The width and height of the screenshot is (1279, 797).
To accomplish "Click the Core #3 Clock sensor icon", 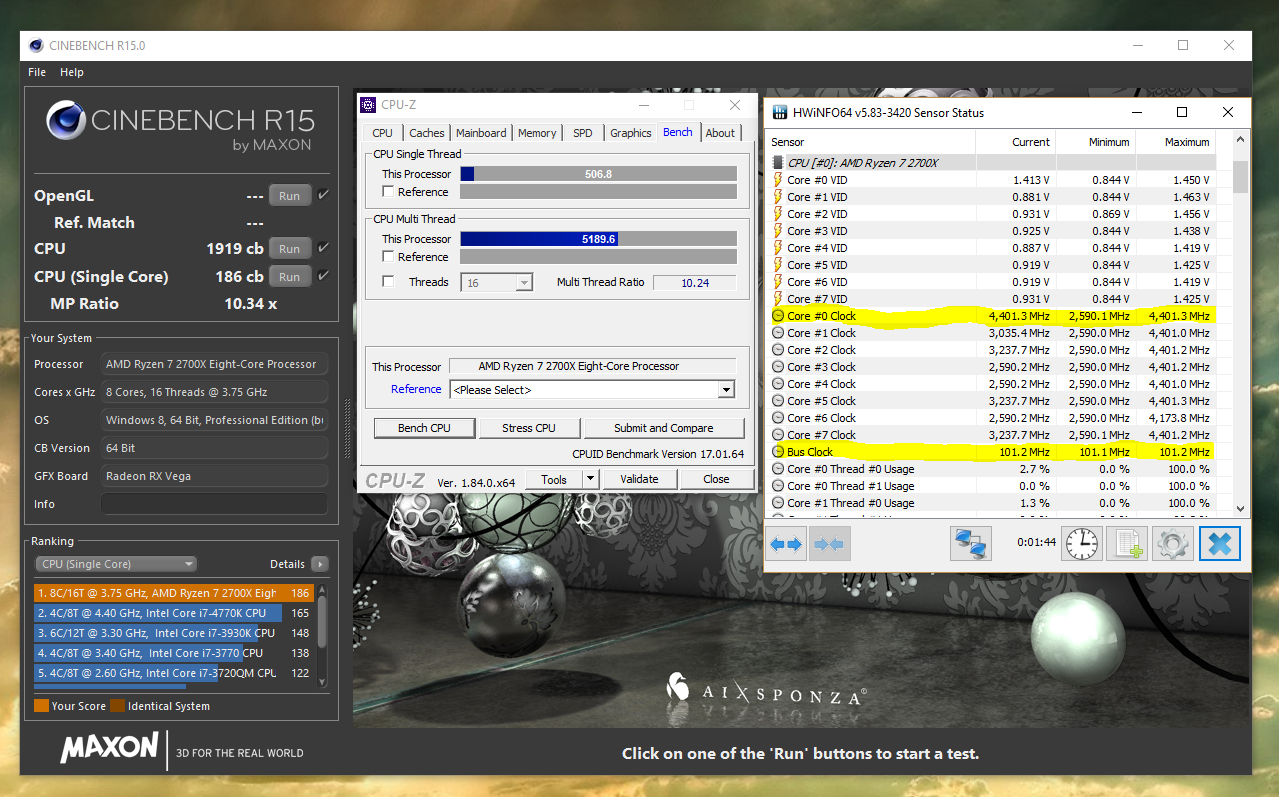I will coord(778,367).
